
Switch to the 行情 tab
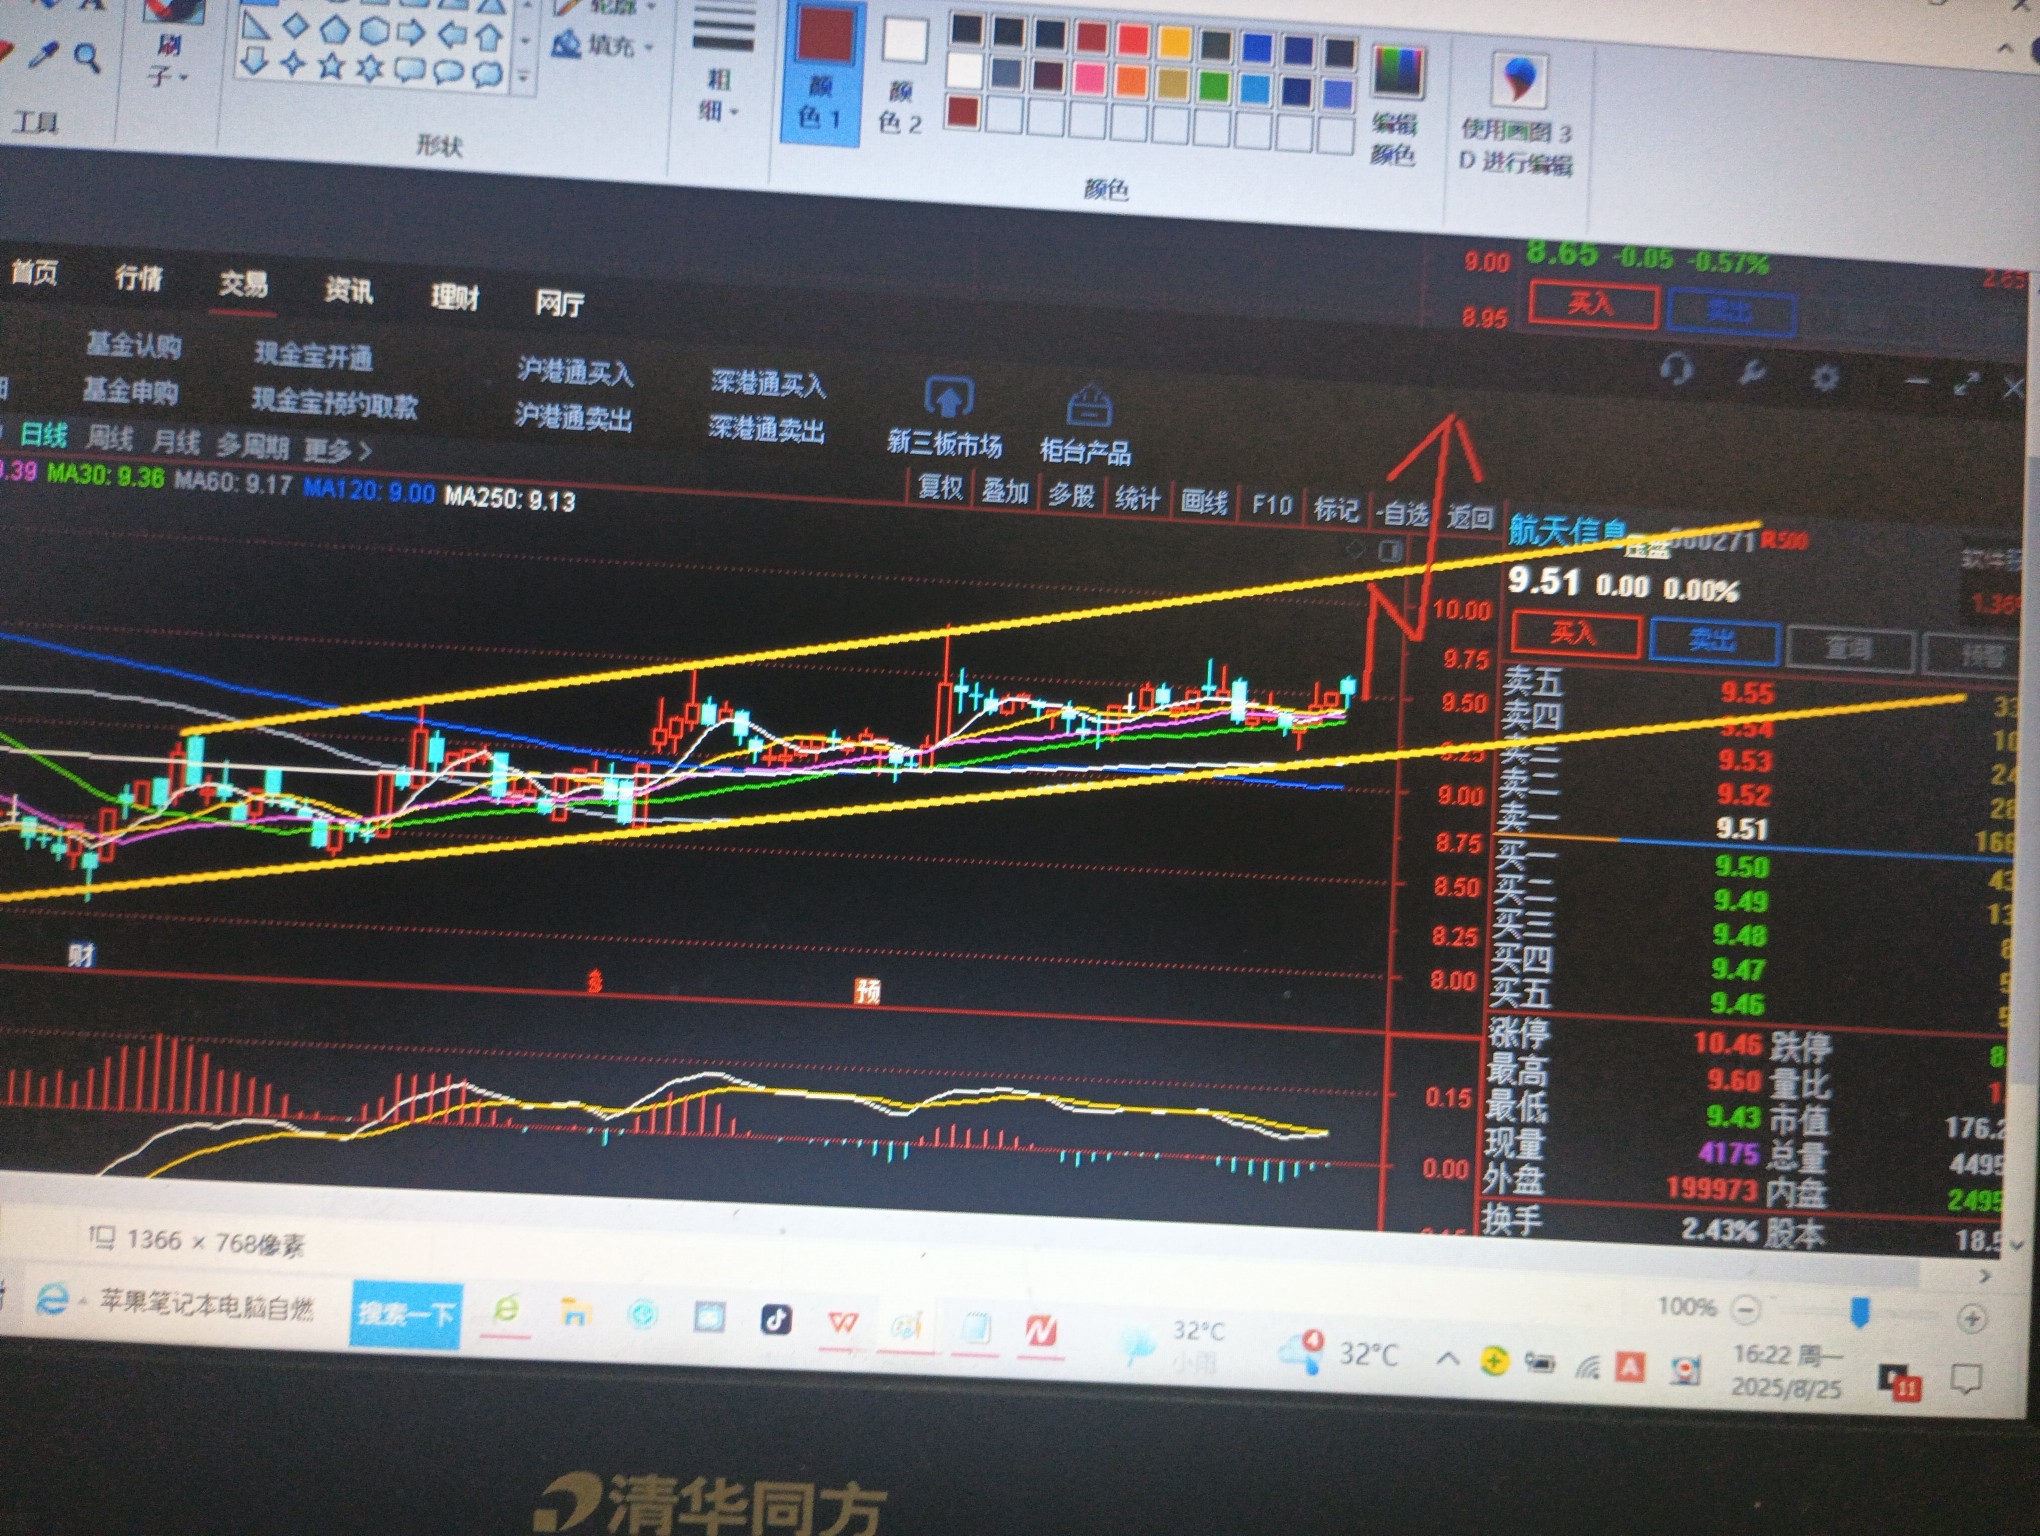click(x=139, y=278)
